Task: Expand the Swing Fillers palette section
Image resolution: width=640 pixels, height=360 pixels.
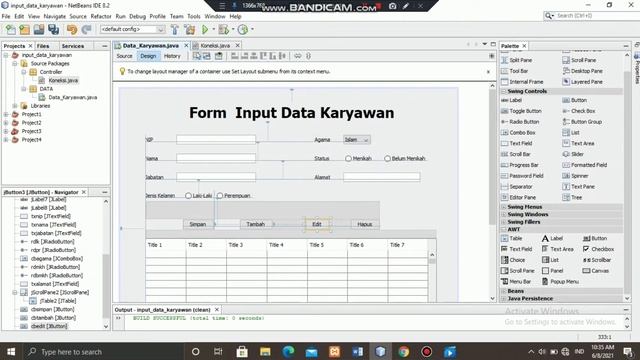Action: click(504, 222)
